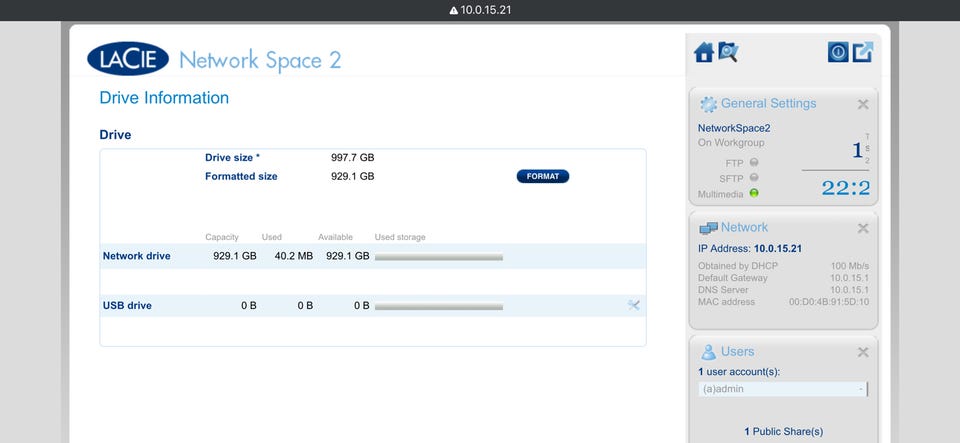Close the Users widget

[x=863, y=352]
